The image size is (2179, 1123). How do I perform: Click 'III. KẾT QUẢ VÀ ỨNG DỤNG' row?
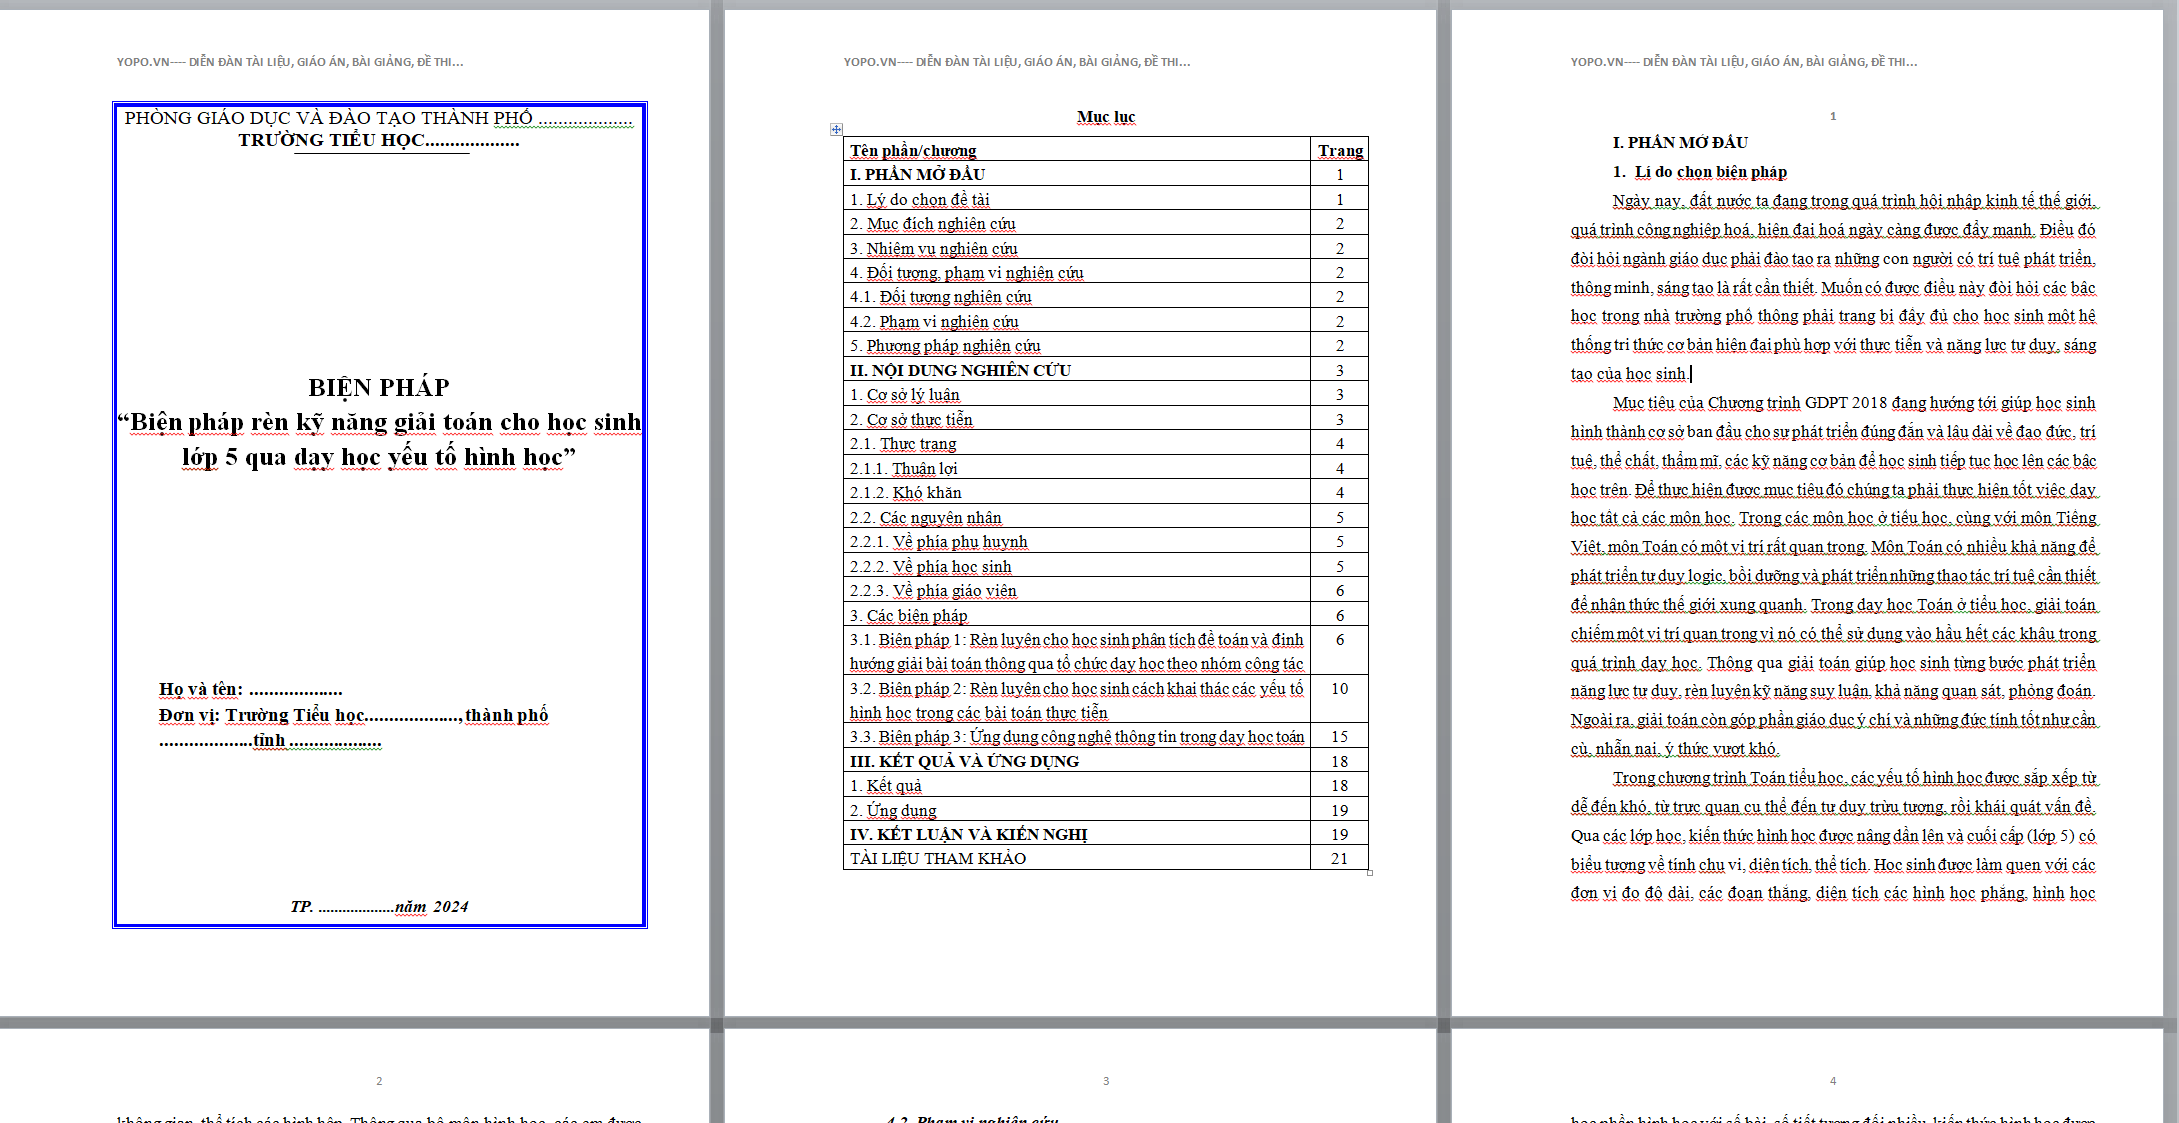(1106, 761)
